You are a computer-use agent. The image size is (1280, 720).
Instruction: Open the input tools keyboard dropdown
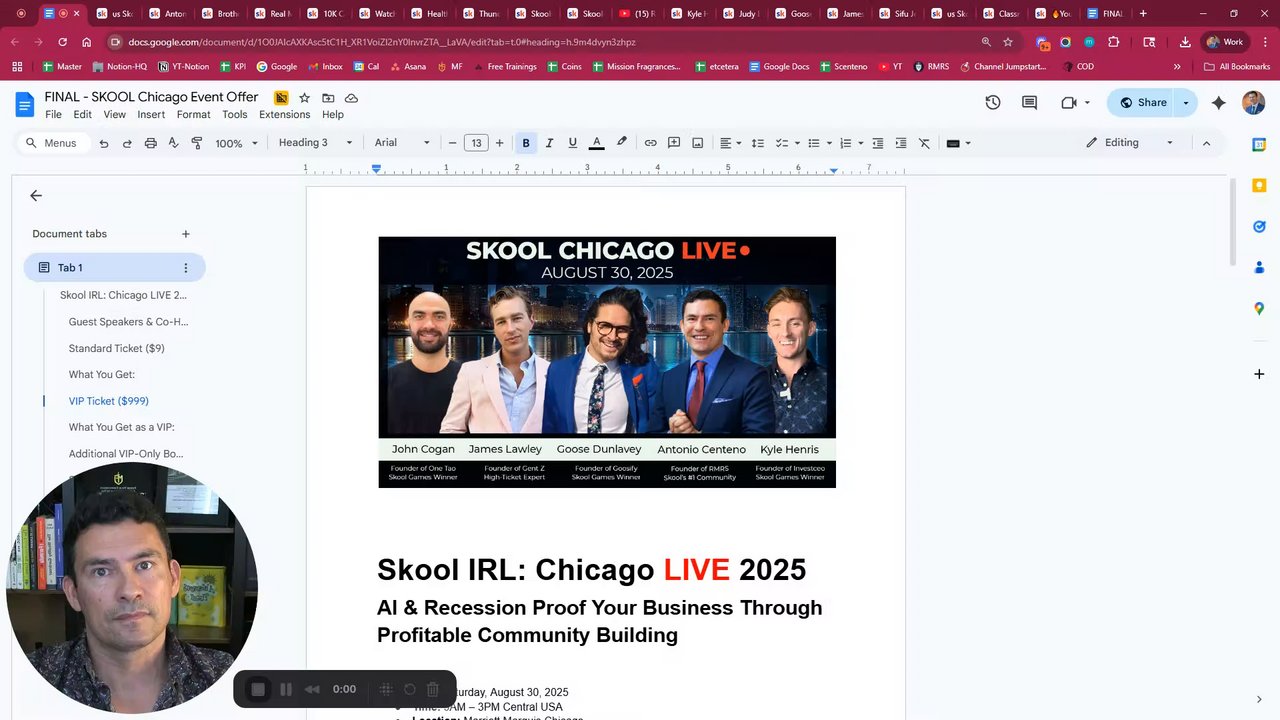[959, 143]
